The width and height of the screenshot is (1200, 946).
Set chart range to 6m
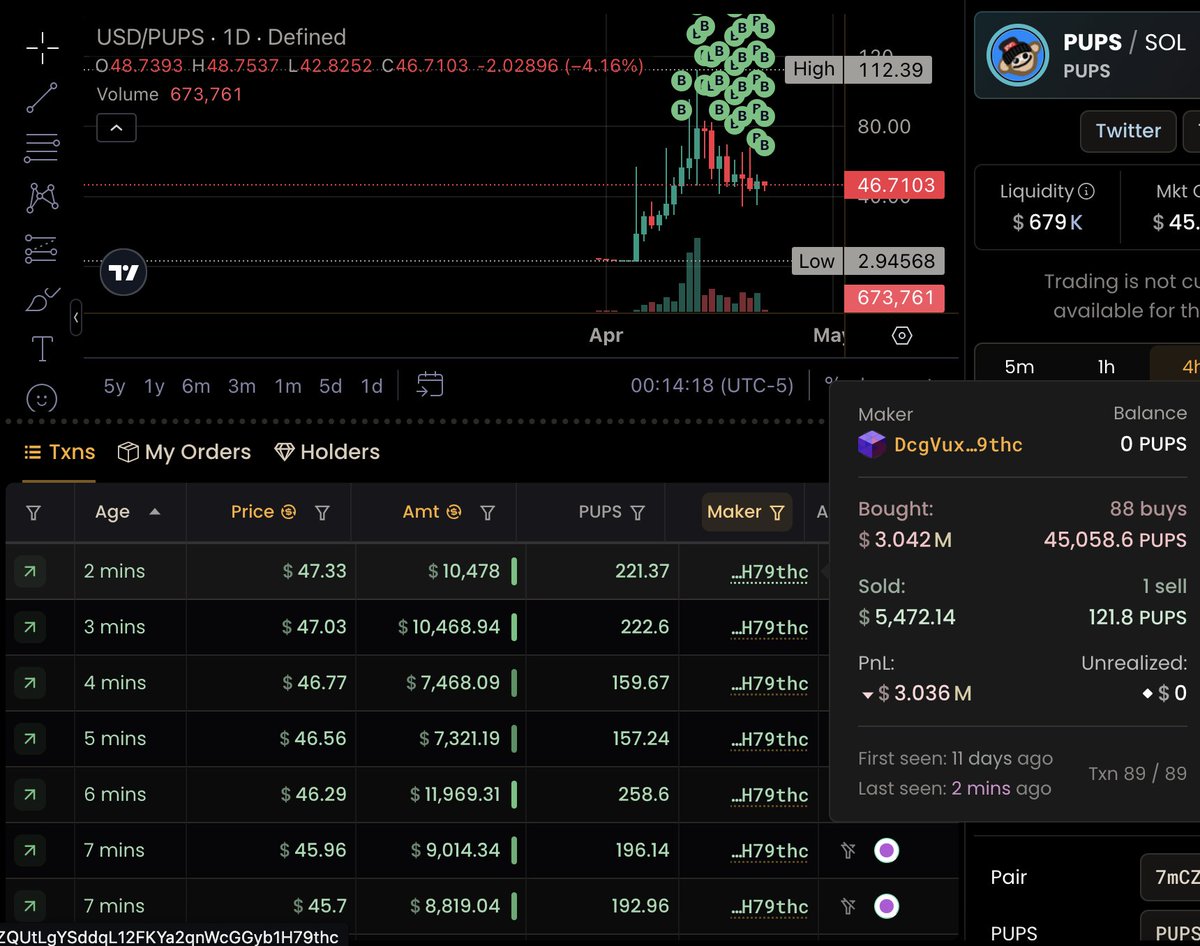coord(196,386)
